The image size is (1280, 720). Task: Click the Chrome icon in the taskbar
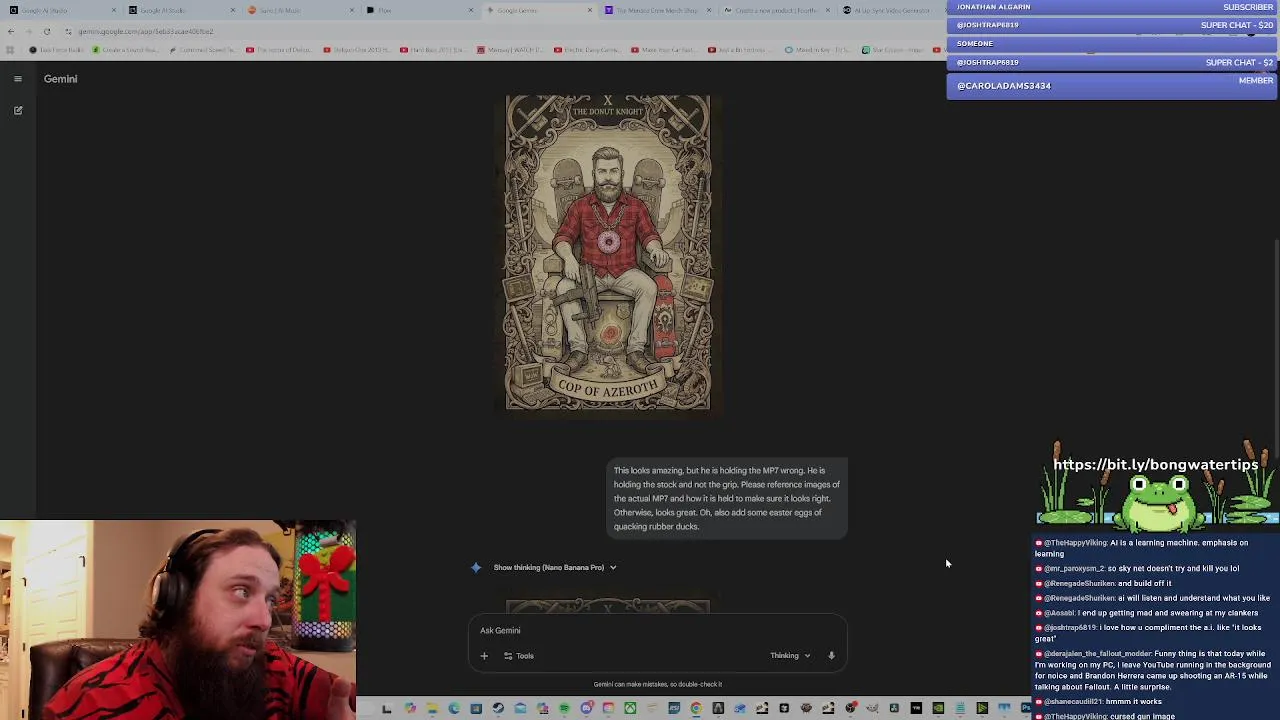(x=696, y=708)
